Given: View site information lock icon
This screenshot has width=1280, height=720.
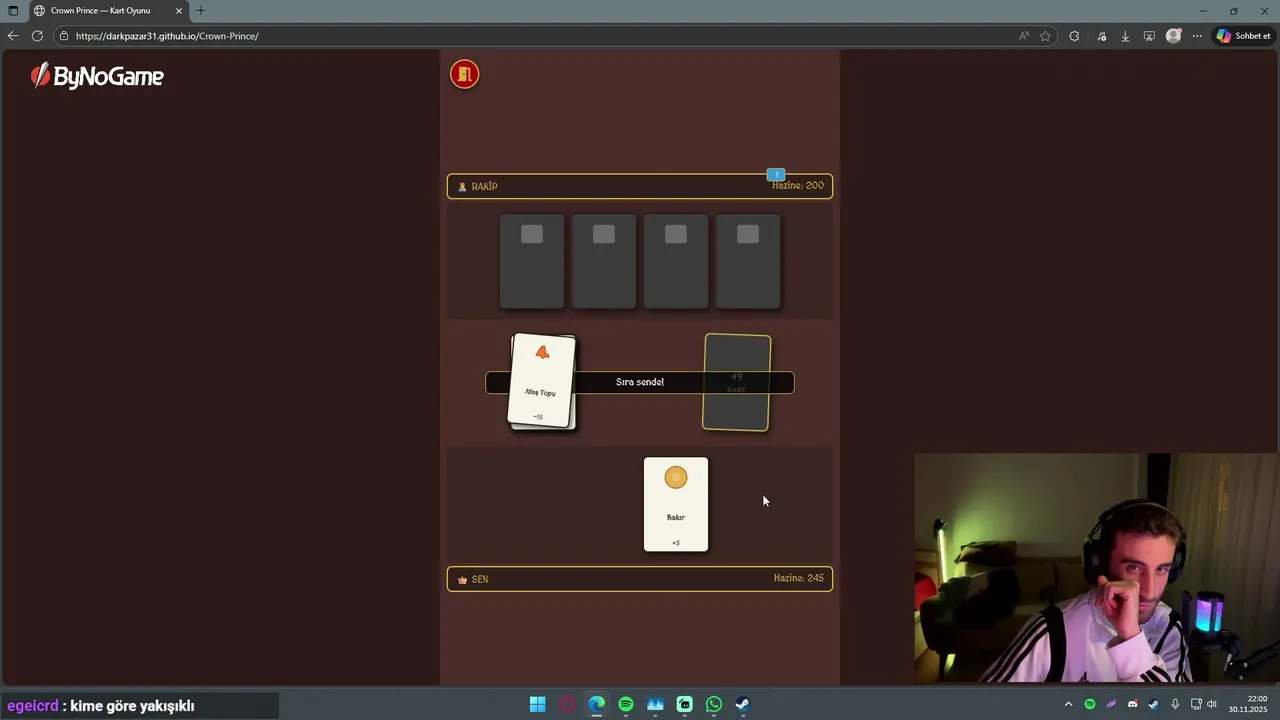Looking at the screenshot, I should coord(64,36).
